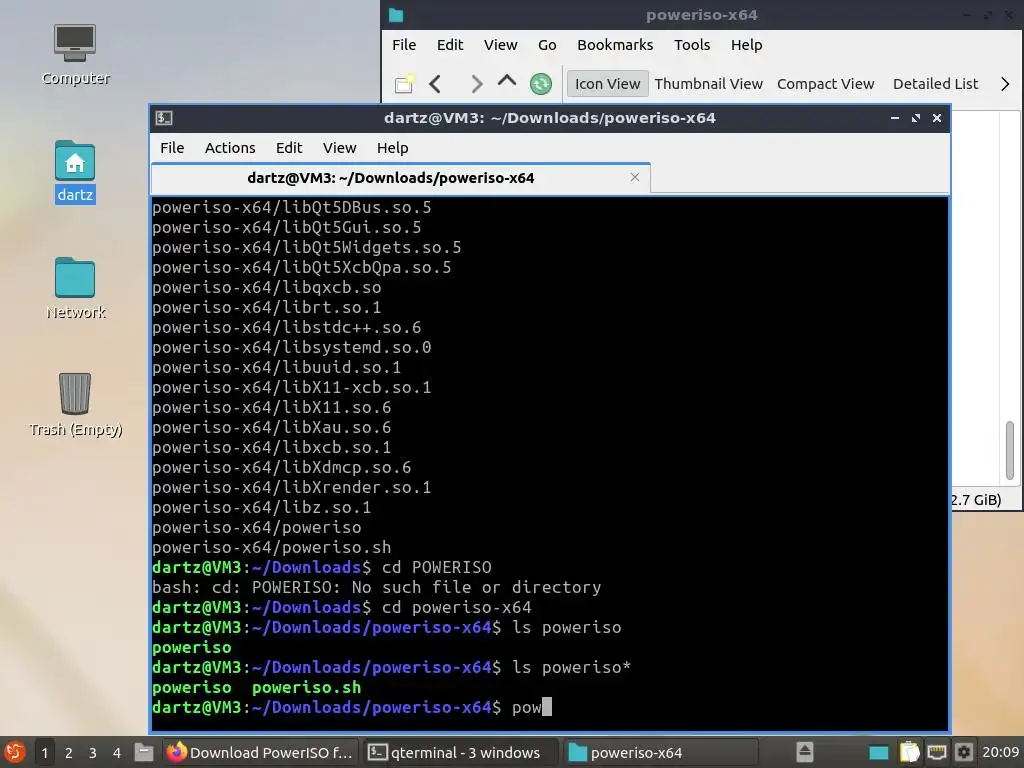Open the qterminal Edit menu
1024x768 pixels.
coord(289,148)
